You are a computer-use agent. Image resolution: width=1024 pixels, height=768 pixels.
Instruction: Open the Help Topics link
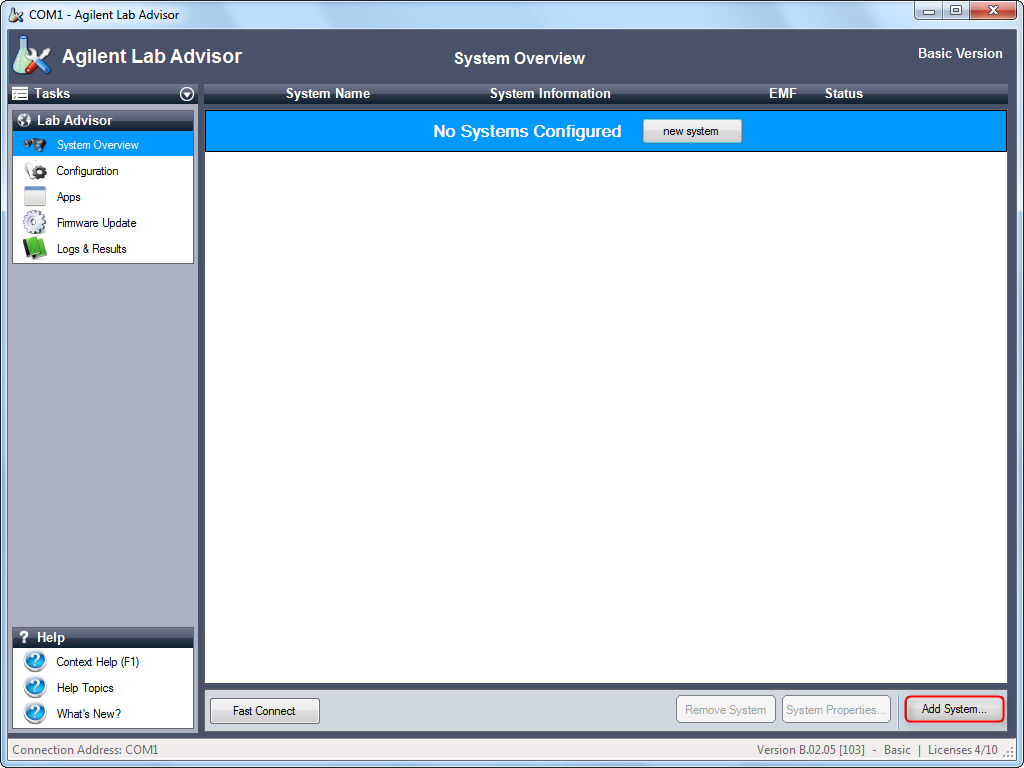tap(85, 688)
